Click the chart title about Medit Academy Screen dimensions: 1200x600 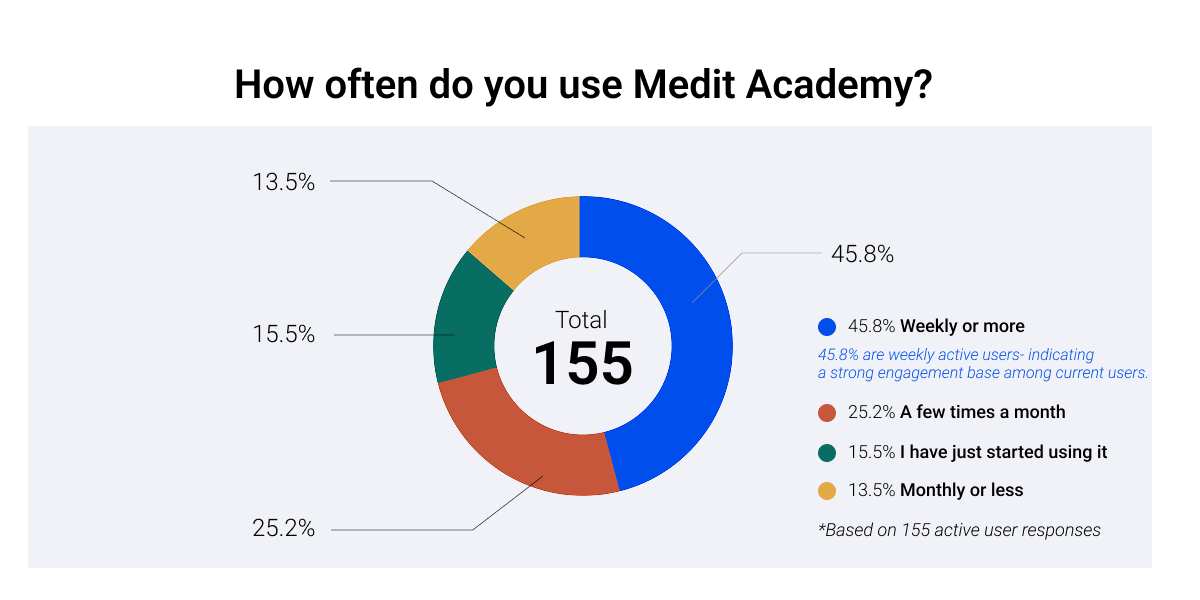point(584,86)
